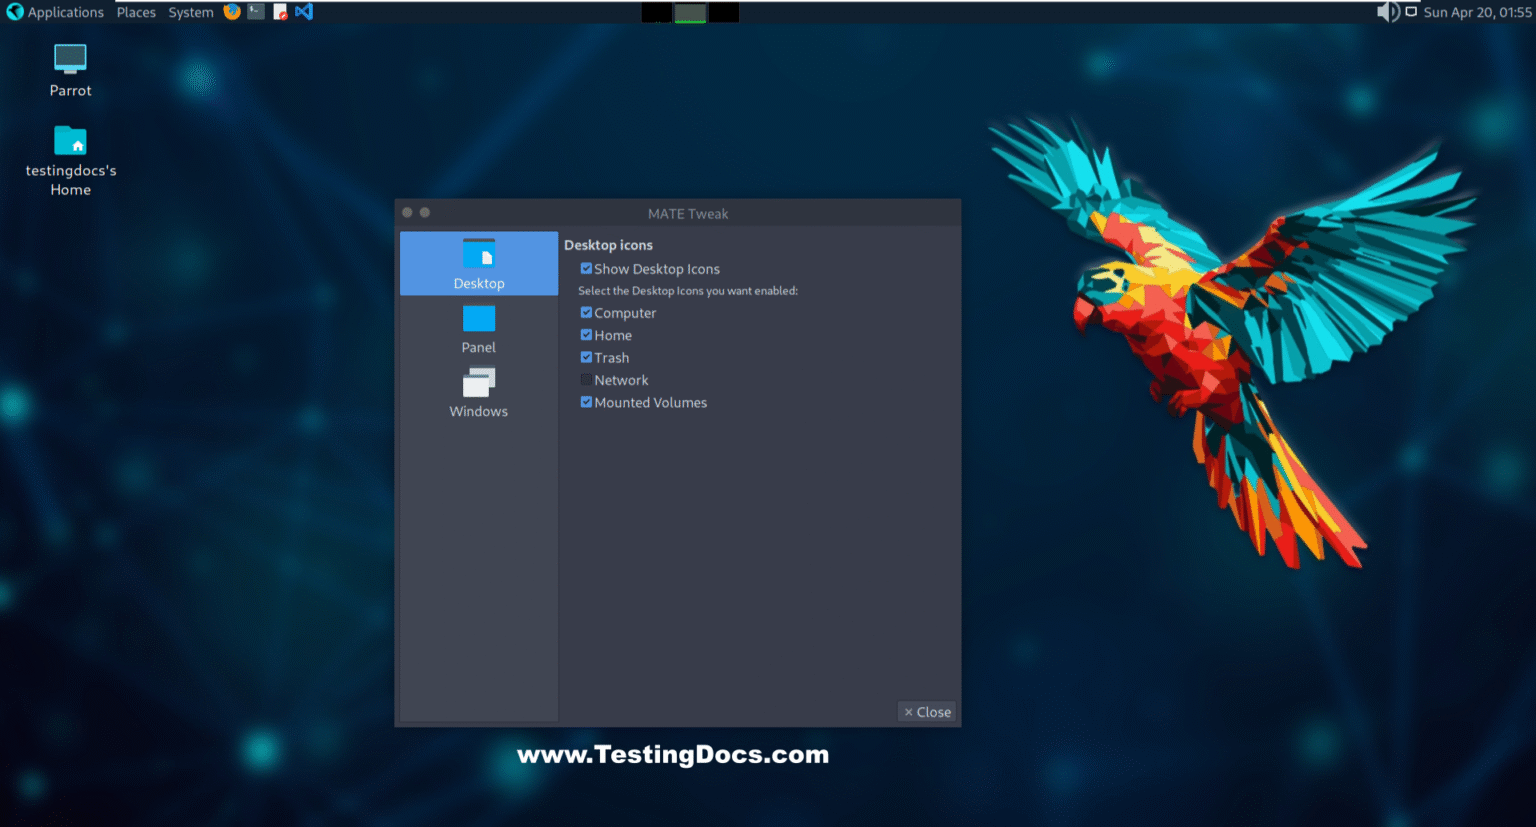Open the text editor icon in the panel
This screenshot has height=827, width=1536.
[279, 12]
